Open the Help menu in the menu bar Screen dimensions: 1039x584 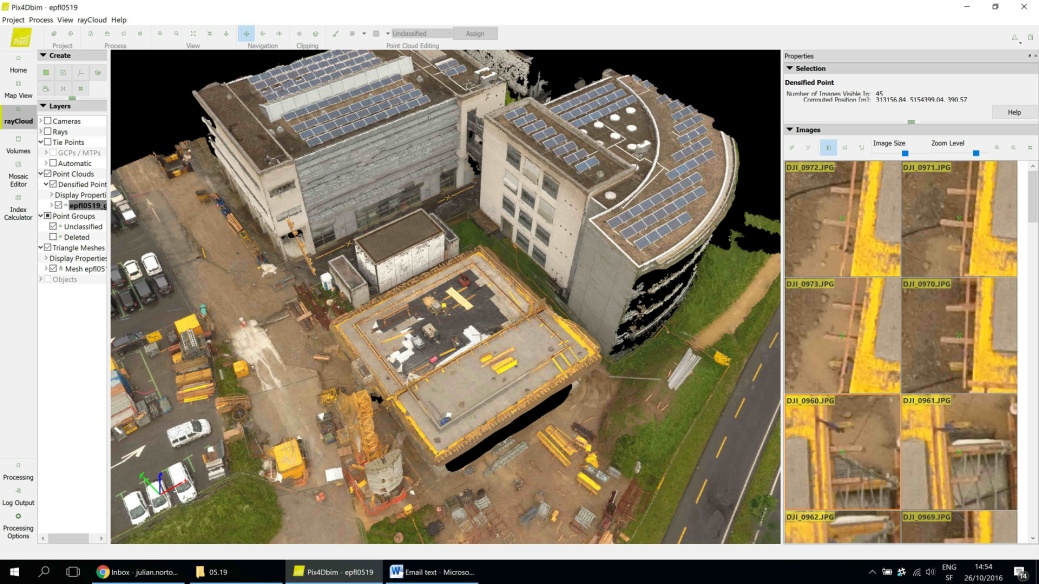[119, 20]
